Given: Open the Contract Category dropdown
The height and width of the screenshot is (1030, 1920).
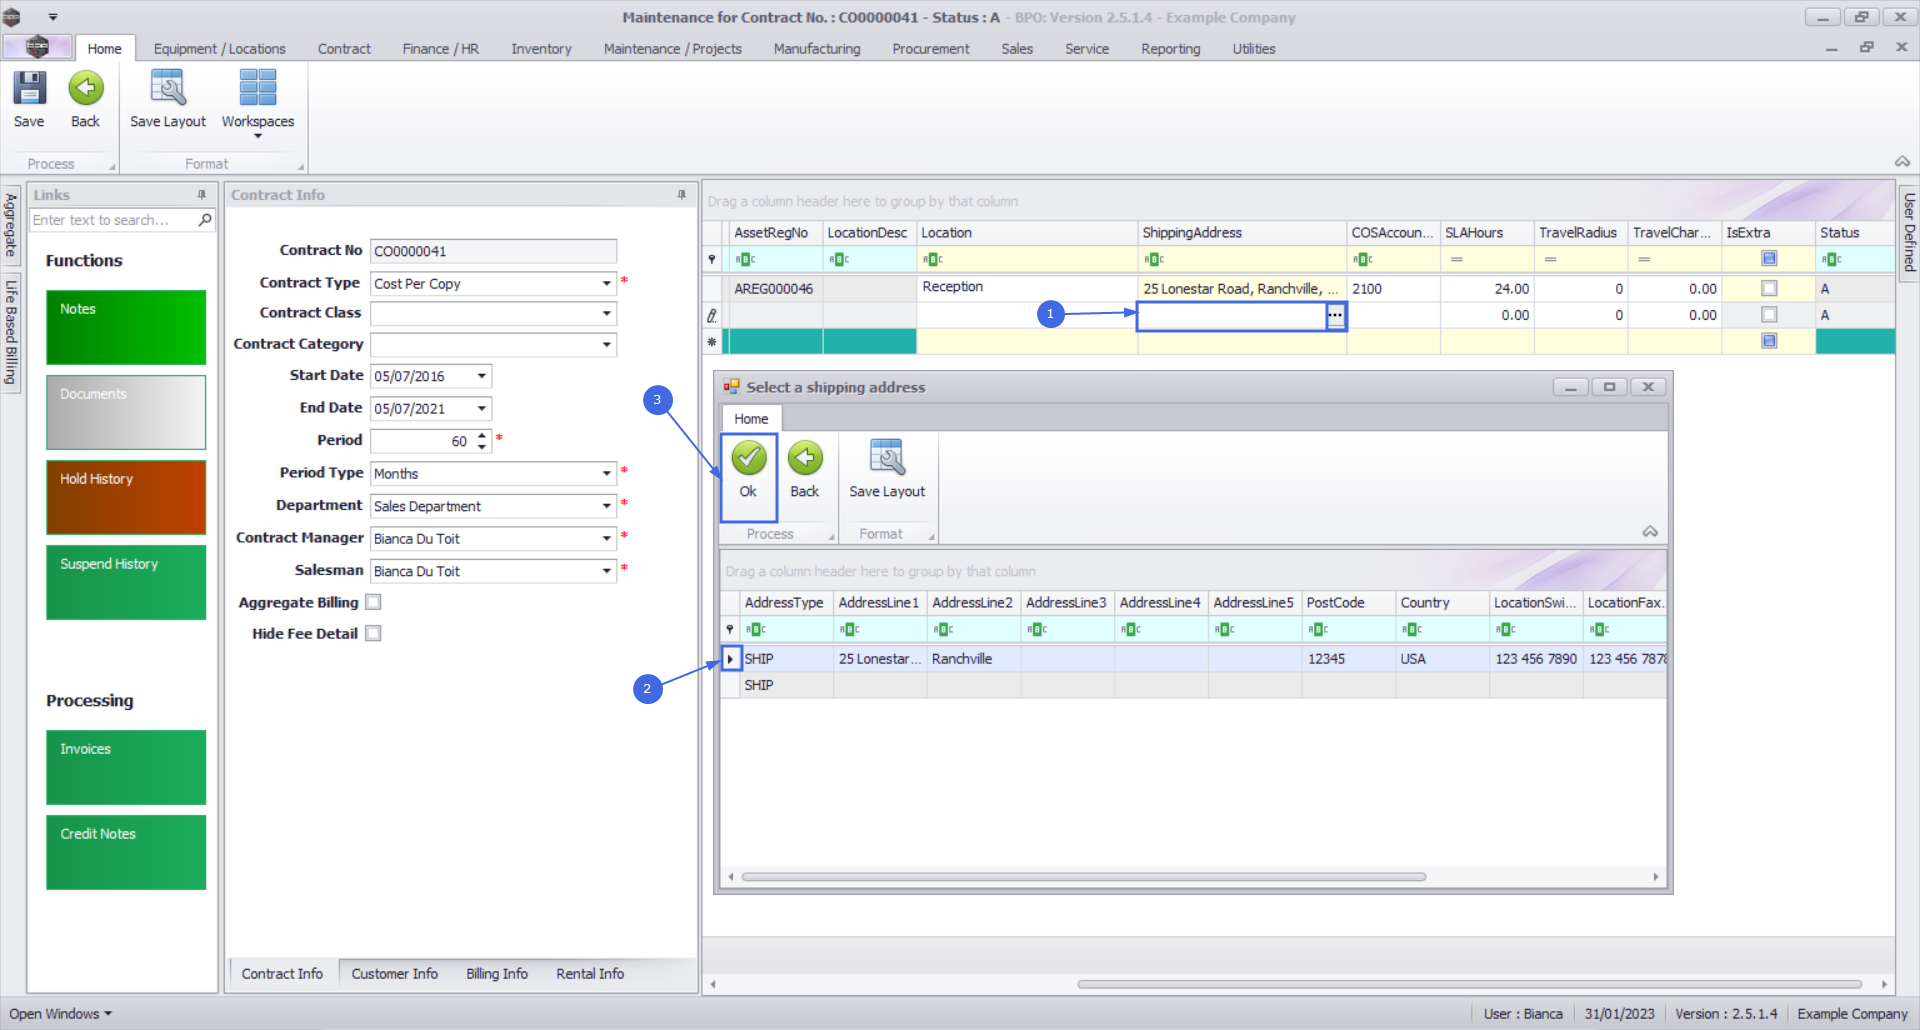Looking at the screenshot, I should (606, 345).
